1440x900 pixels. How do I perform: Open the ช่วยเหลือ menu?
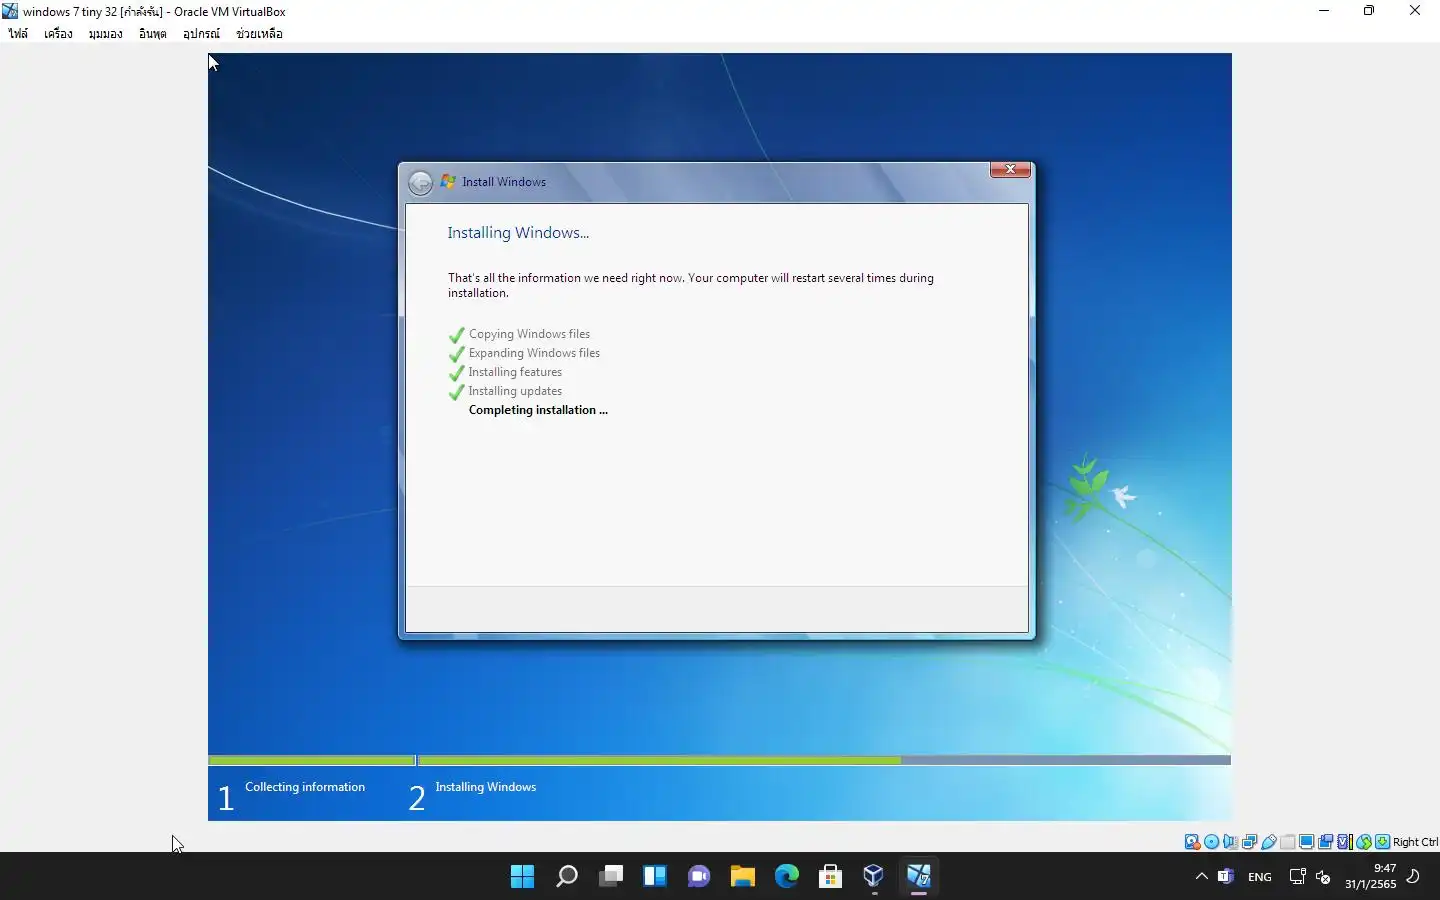pos(259,34)
